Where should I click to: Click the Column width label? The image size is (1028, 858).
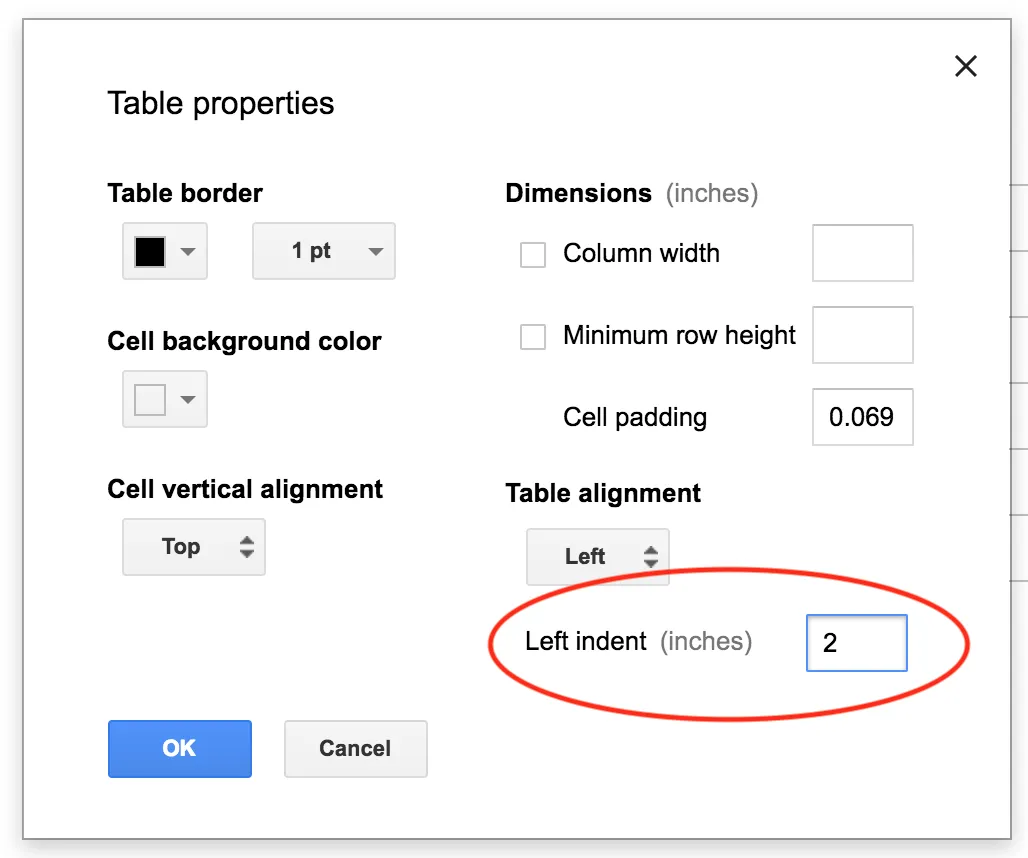(641, 254)
